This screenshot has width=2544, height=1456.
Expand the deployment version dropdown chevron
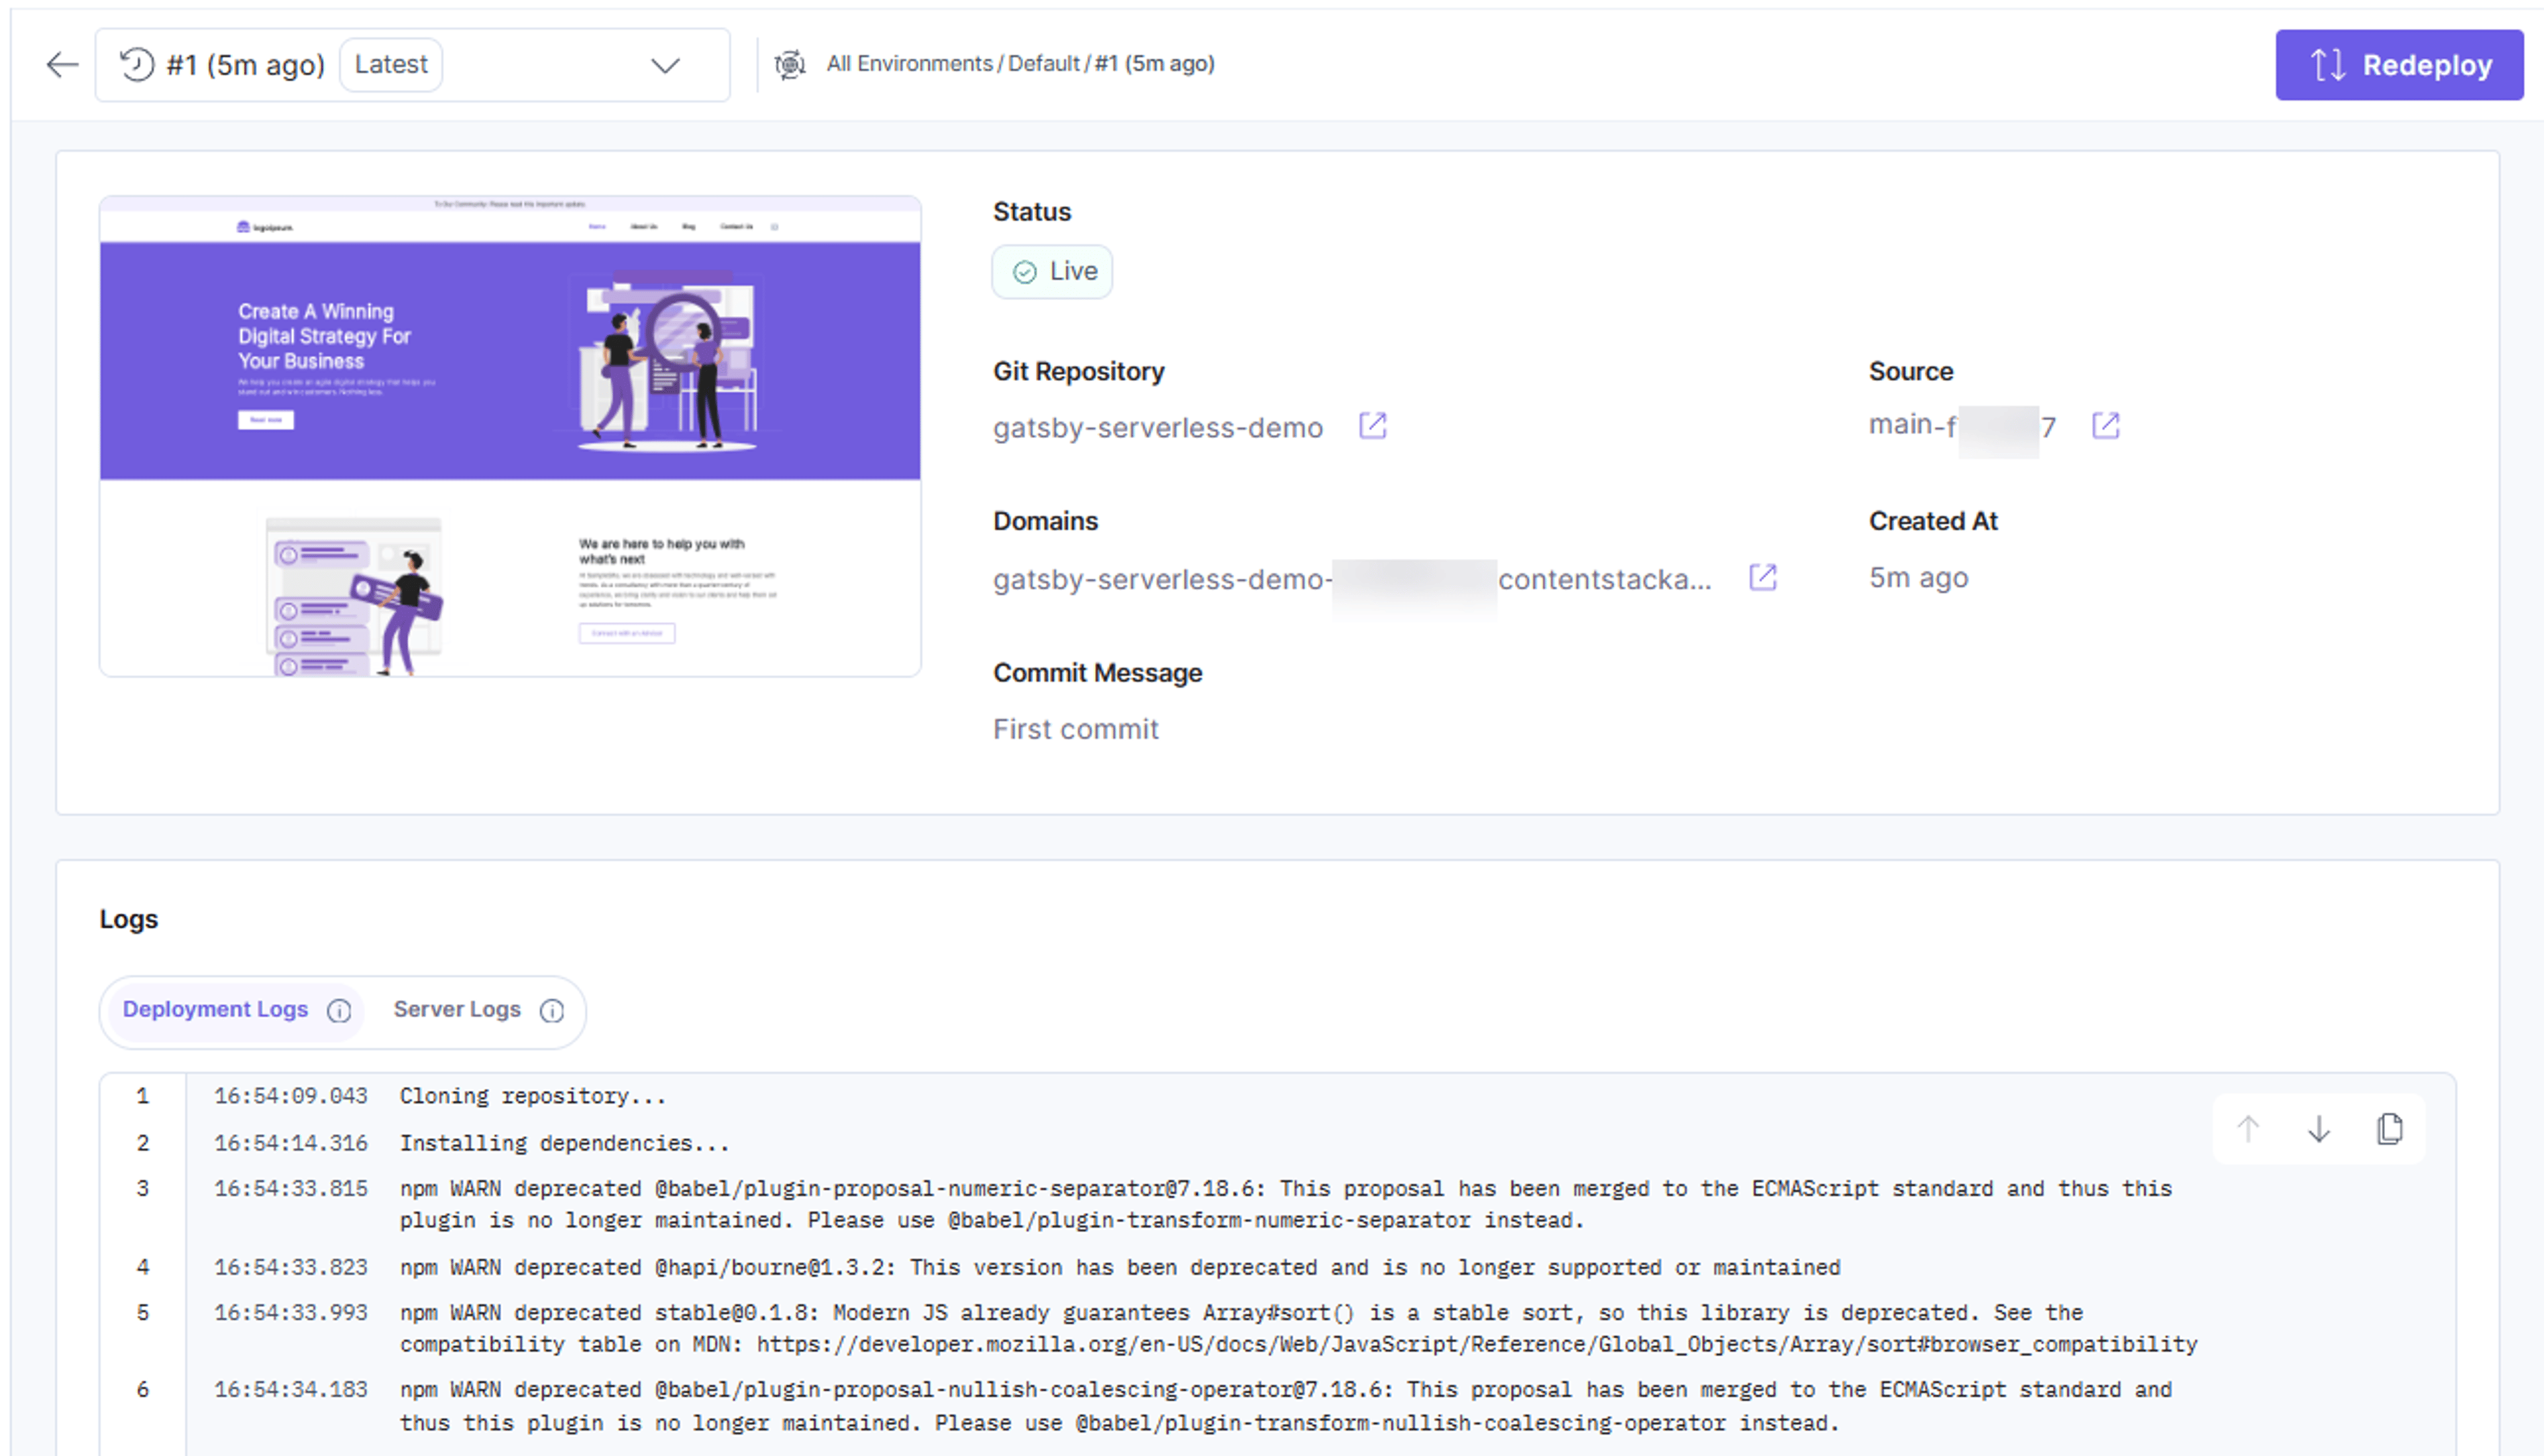[x=666, y=65]
